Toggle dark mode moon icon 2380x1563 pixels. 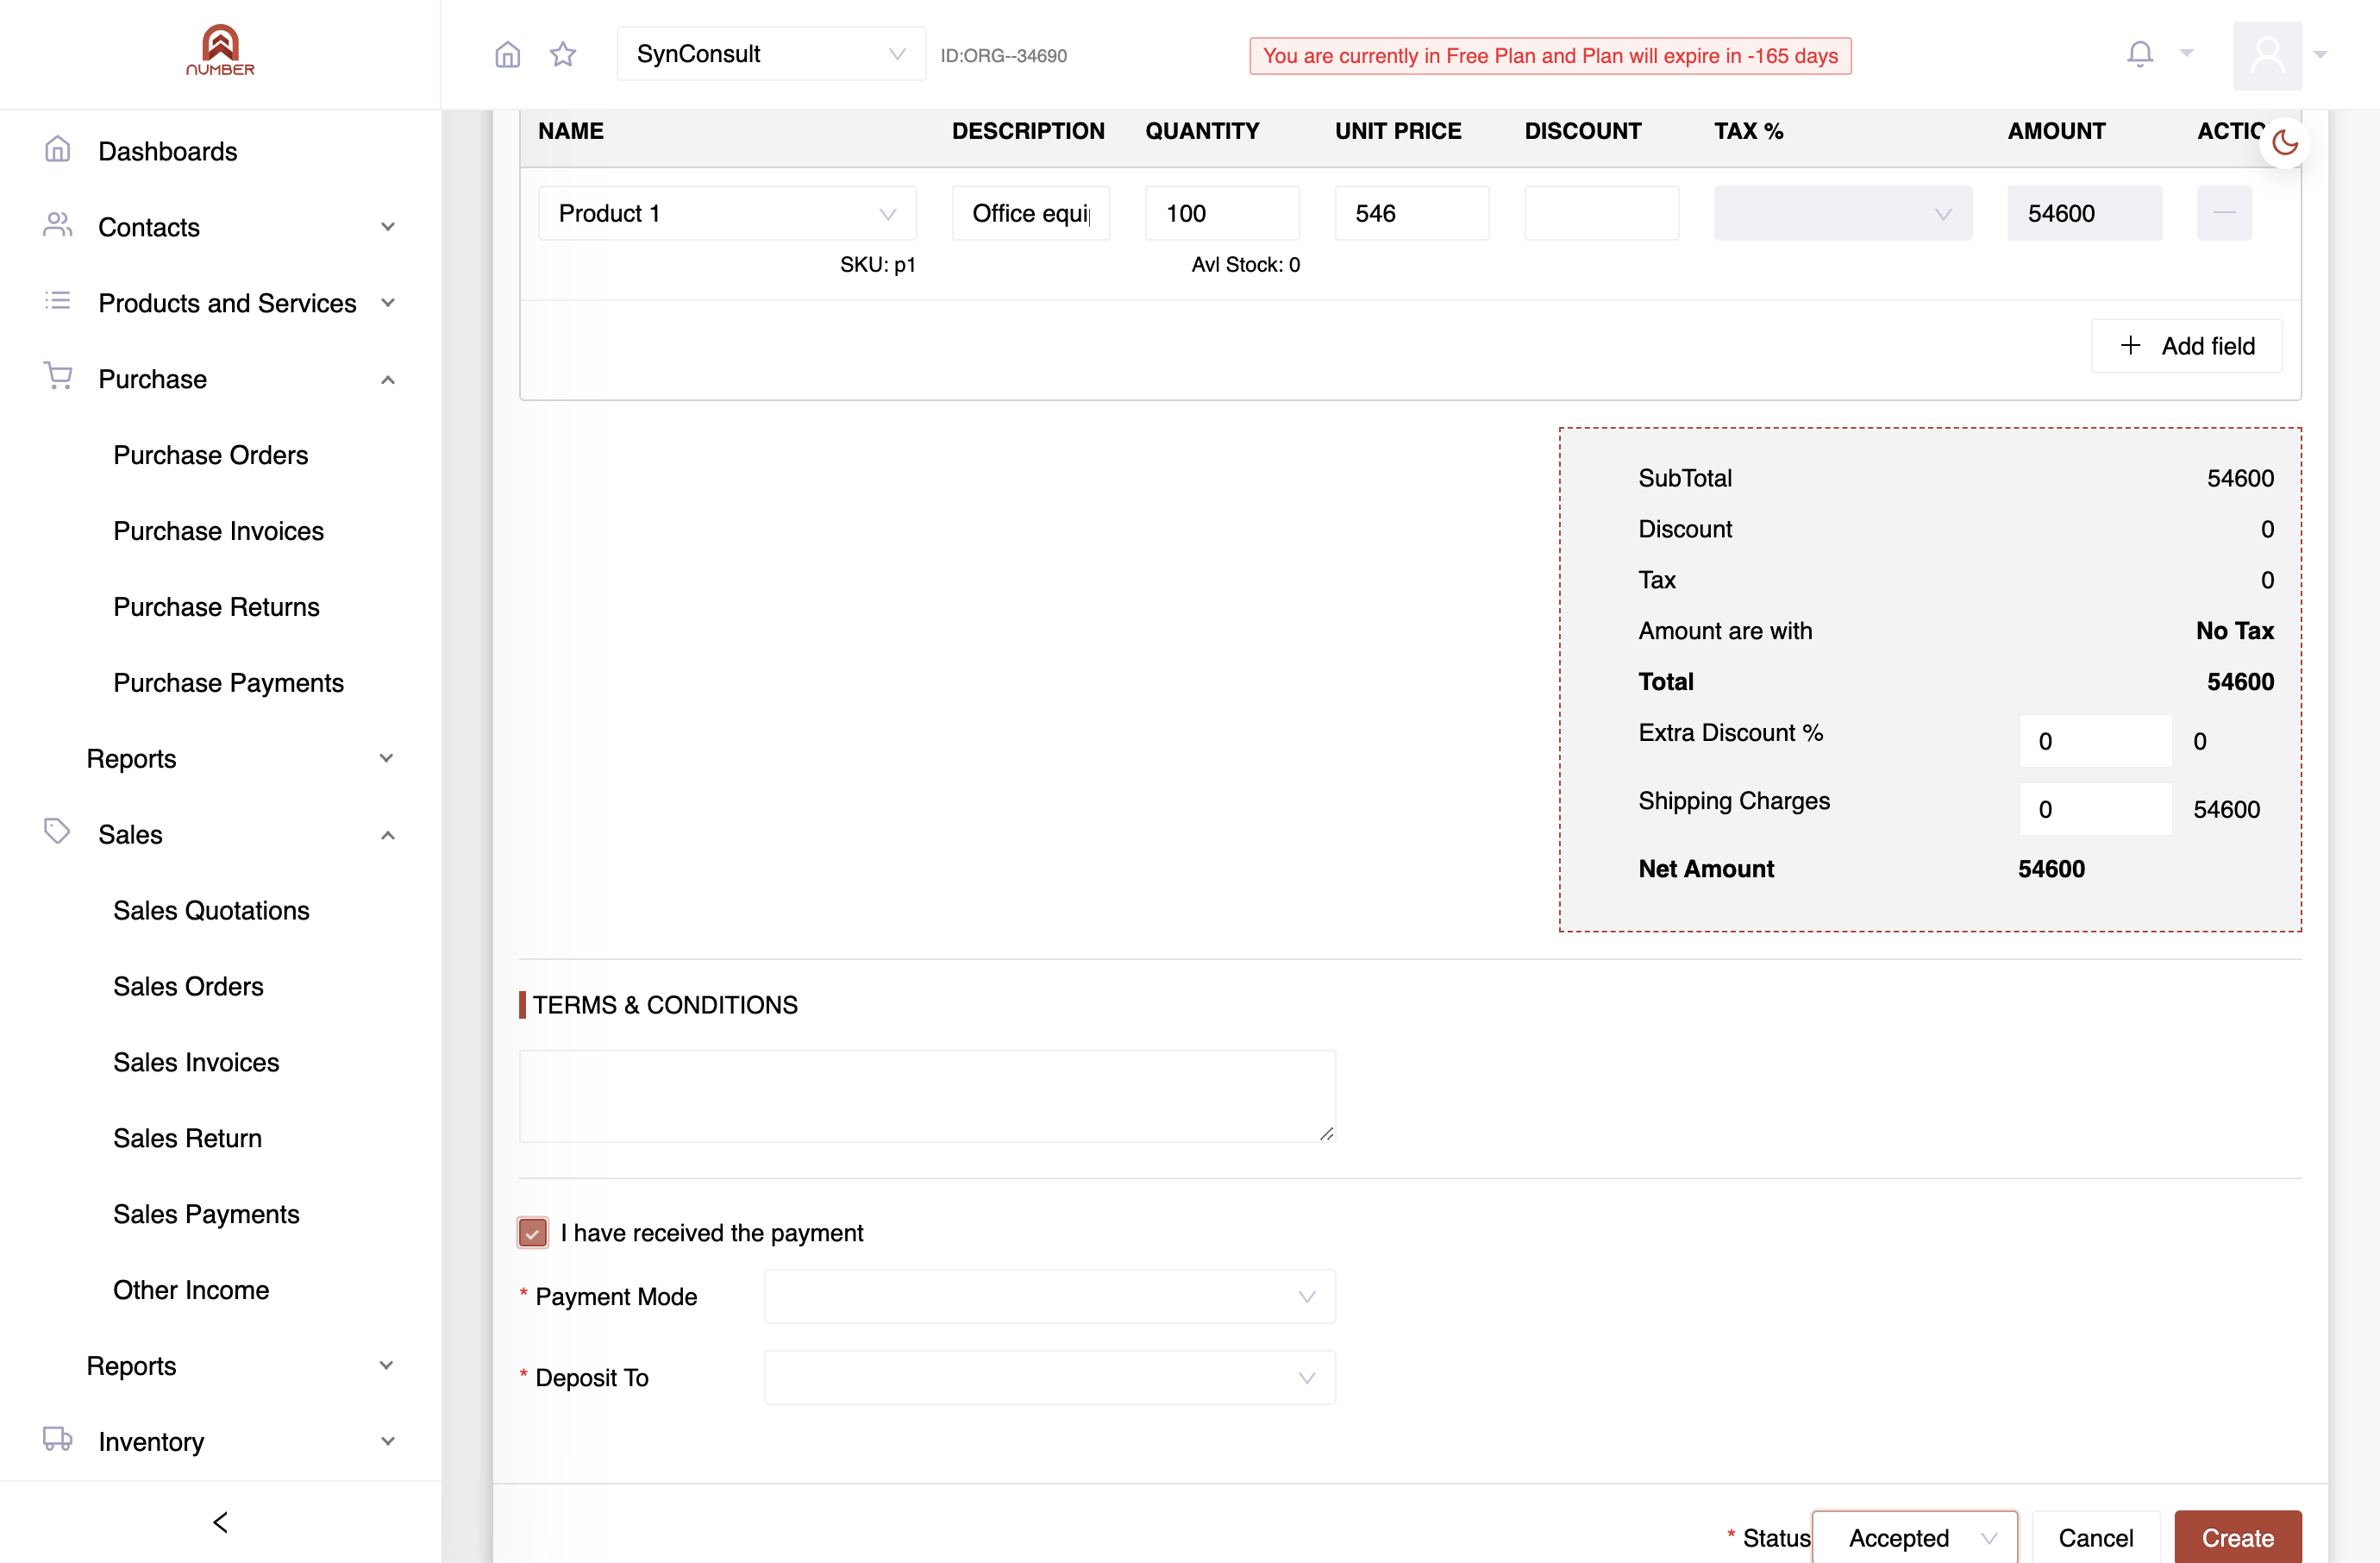coord(2285,143)
